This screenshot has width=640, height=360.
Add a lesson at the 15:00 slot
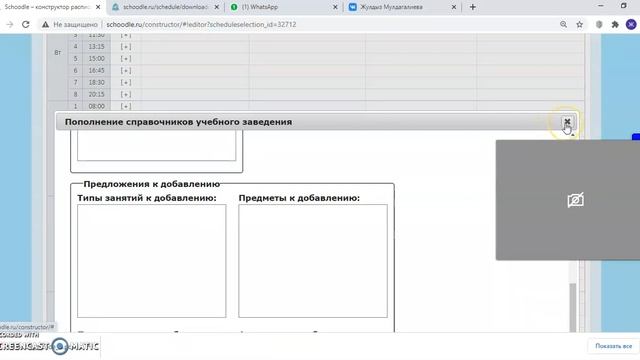(126, 58)
